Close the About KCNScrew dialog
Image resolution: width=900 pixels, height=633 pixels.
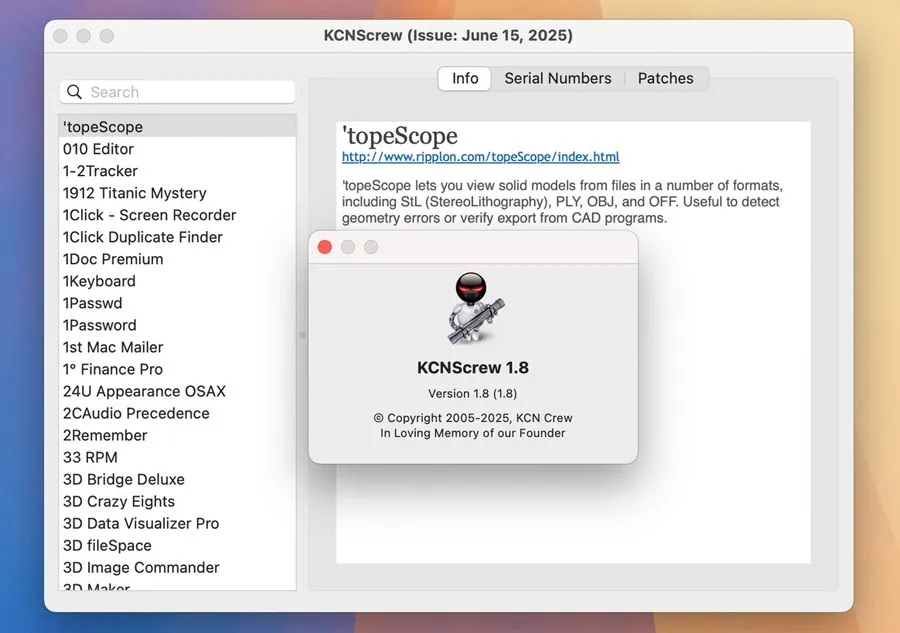324,247
